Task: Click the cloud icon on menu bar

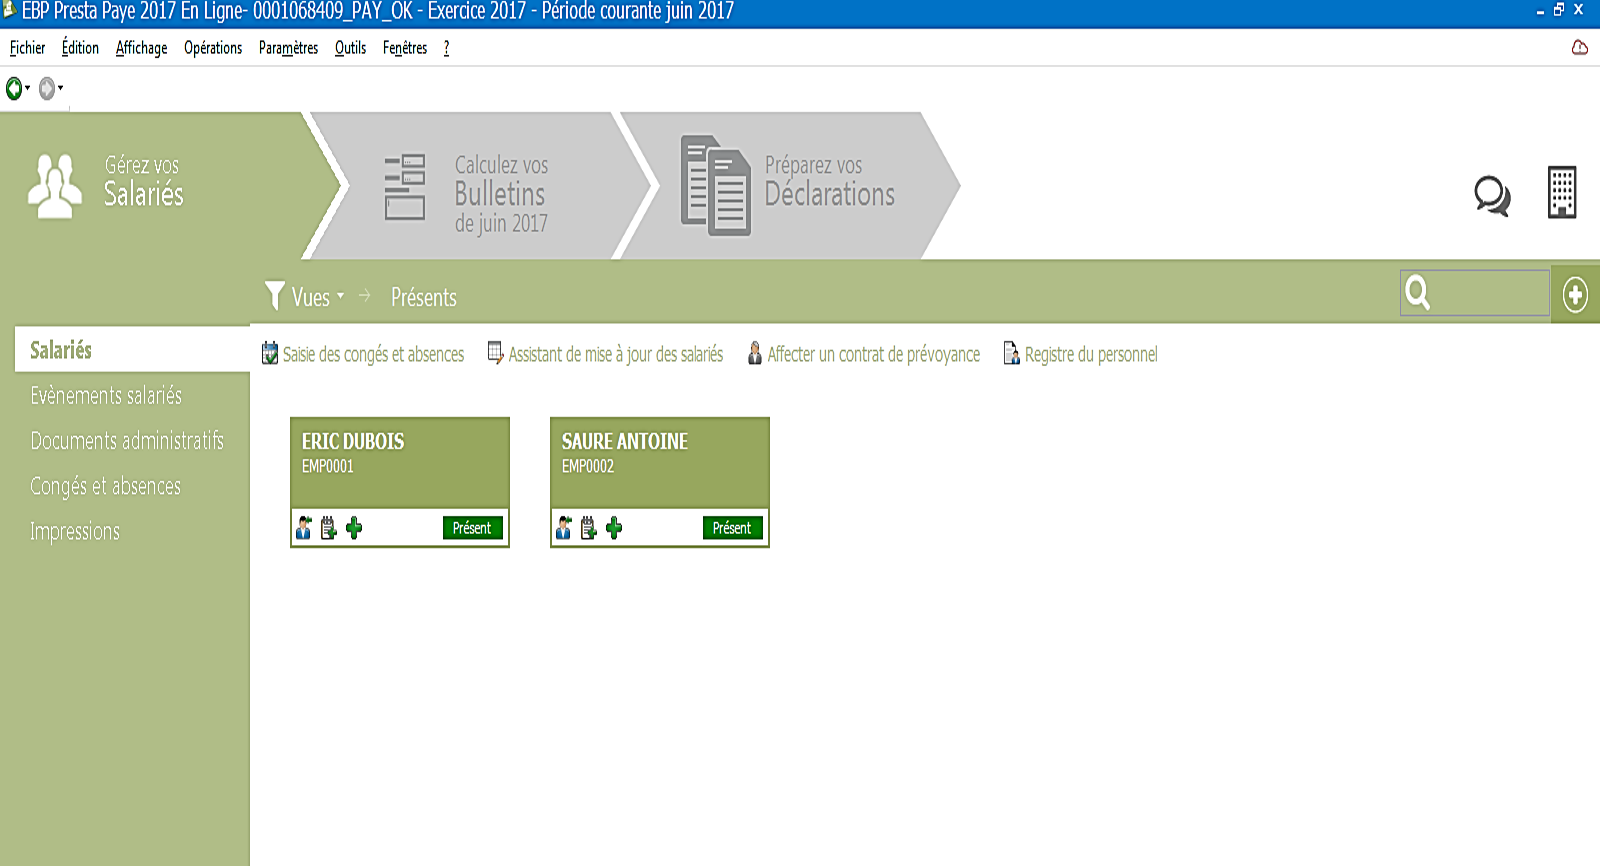Action: coord(1580,47)
